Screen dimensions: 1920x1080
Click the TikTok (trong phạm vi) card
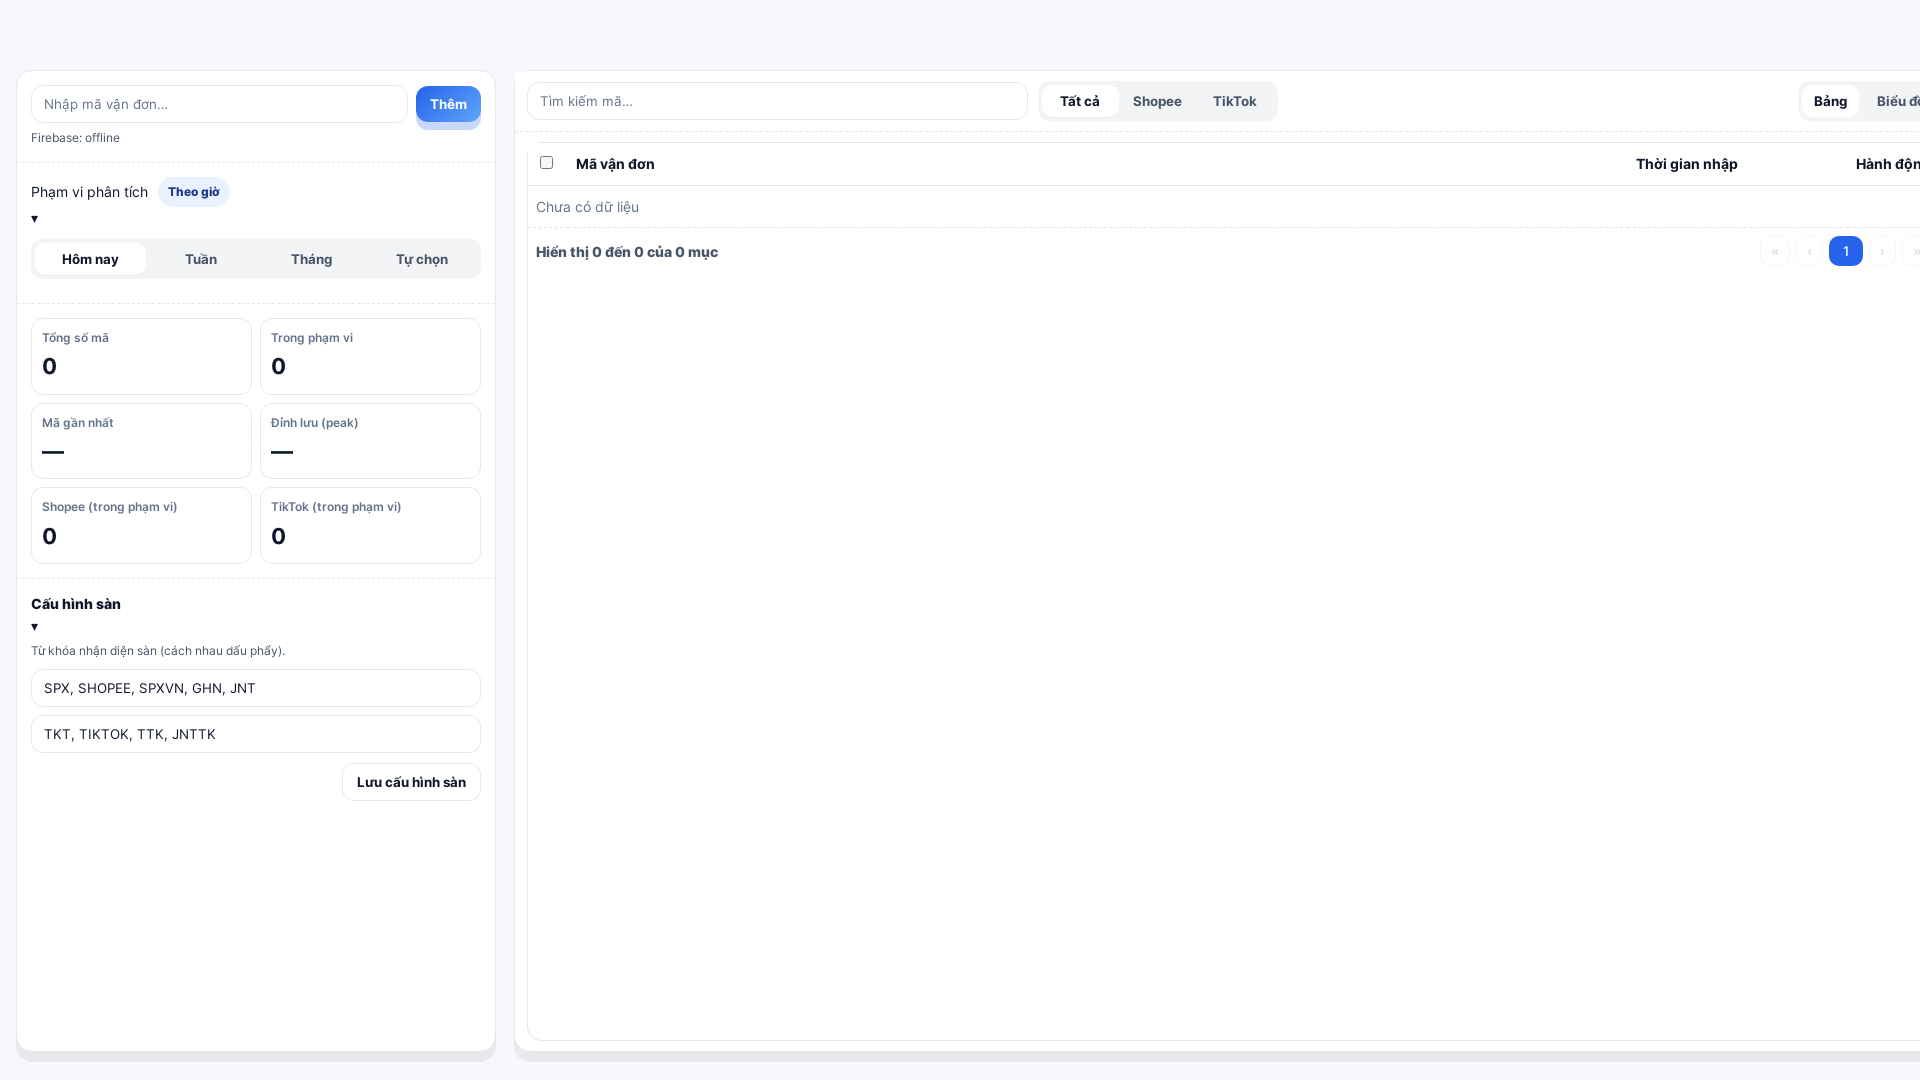(x=370, y=525)
